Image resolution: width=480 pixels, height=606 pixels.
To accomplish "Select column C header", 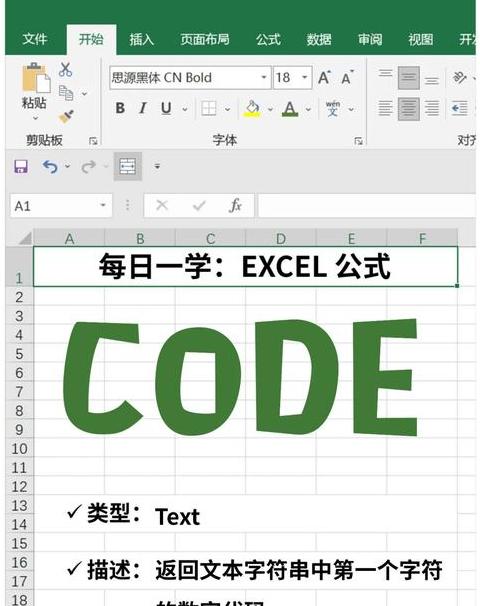I will click(x=211, y=238).
